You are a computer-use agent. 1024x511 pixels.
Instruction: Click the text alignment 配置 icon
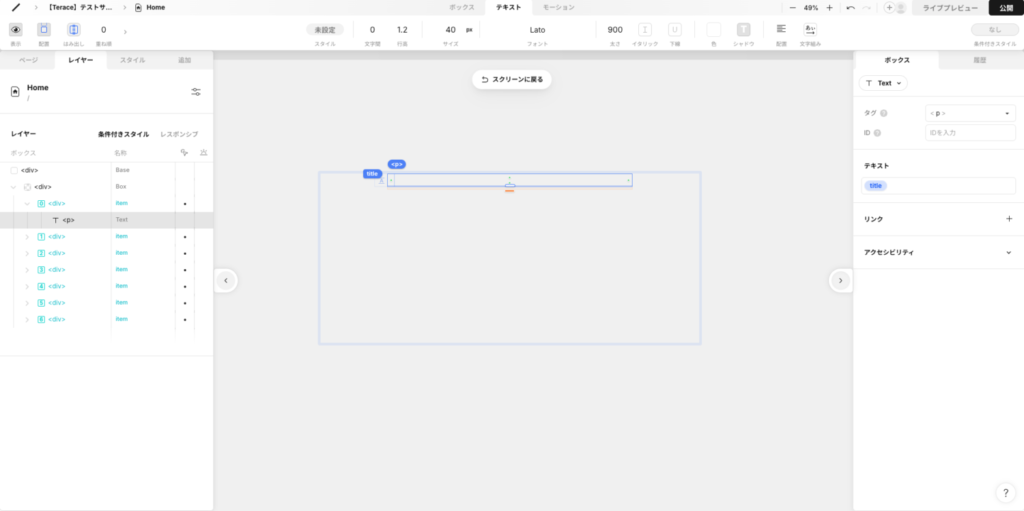coord(781,29)
